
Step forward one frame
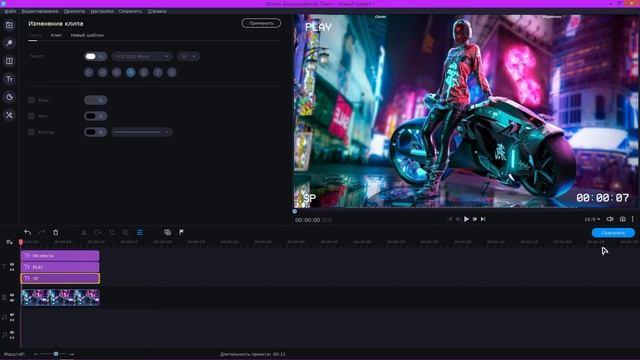tap(475, 219)
